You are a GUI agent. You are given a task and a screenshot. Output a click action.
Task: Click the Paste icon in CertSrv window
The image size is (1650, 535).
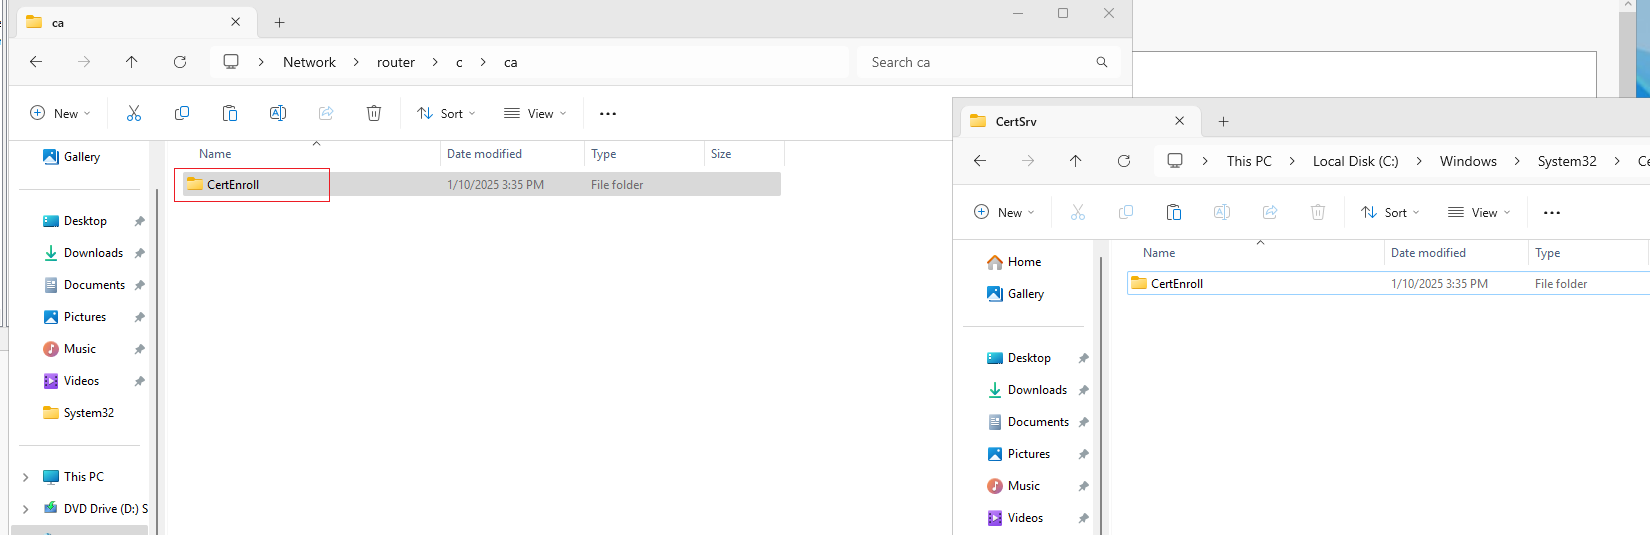pos(1174,212)
